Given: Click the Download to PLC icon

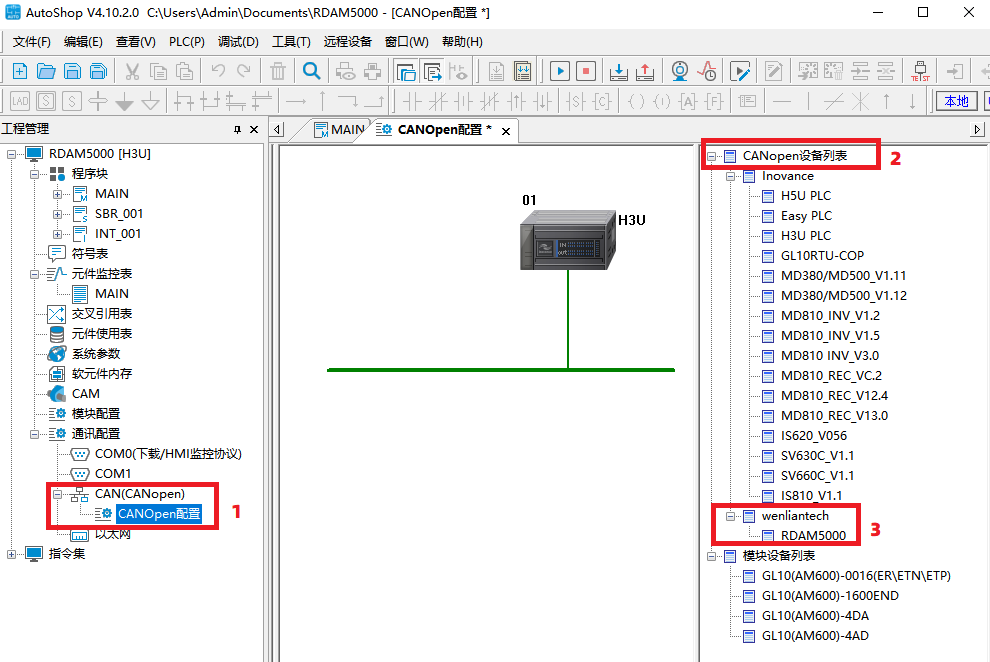Looking at the screenshot, I should pos(619,71).
